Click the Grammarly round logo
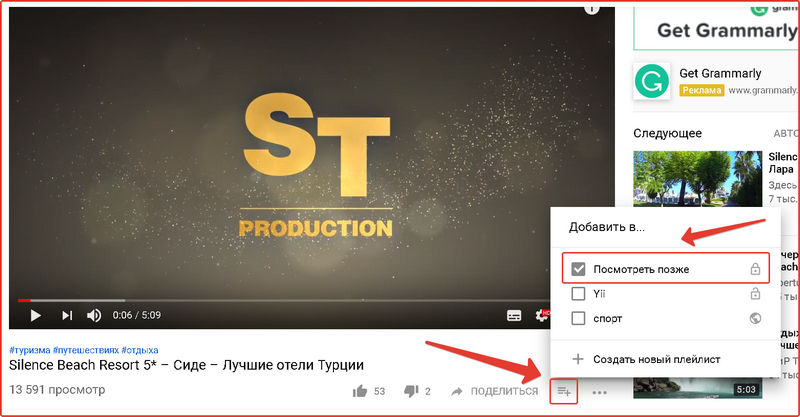 point(652,81)
